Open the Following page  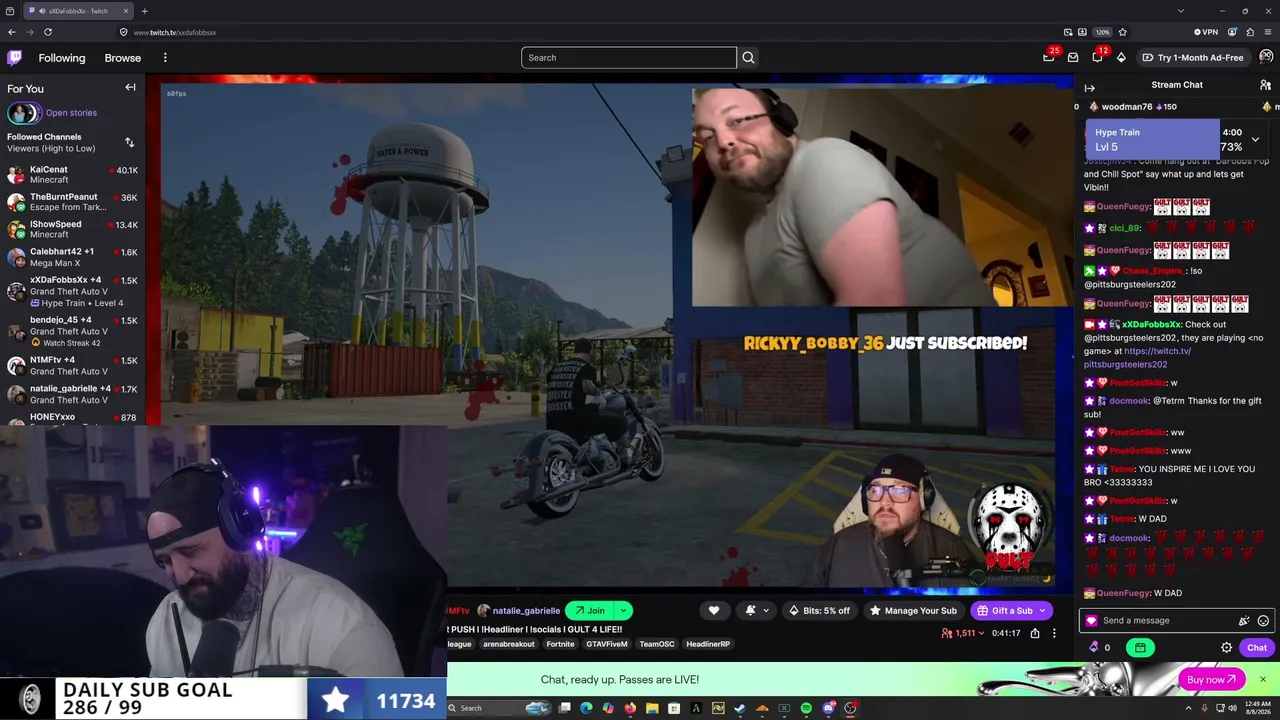click(x=62, y=58)
